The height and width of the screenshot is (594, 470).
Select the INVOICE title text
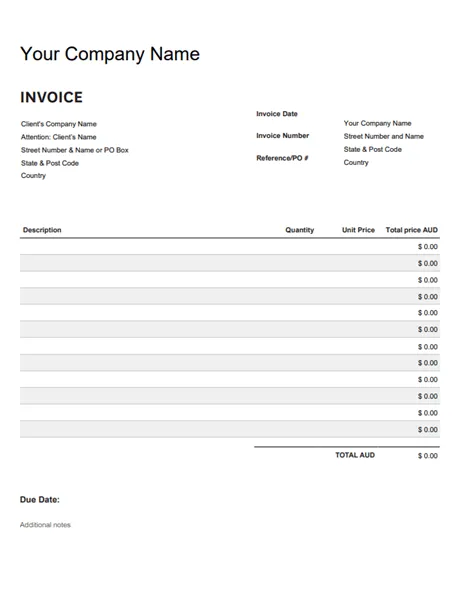tap(52, 97)
